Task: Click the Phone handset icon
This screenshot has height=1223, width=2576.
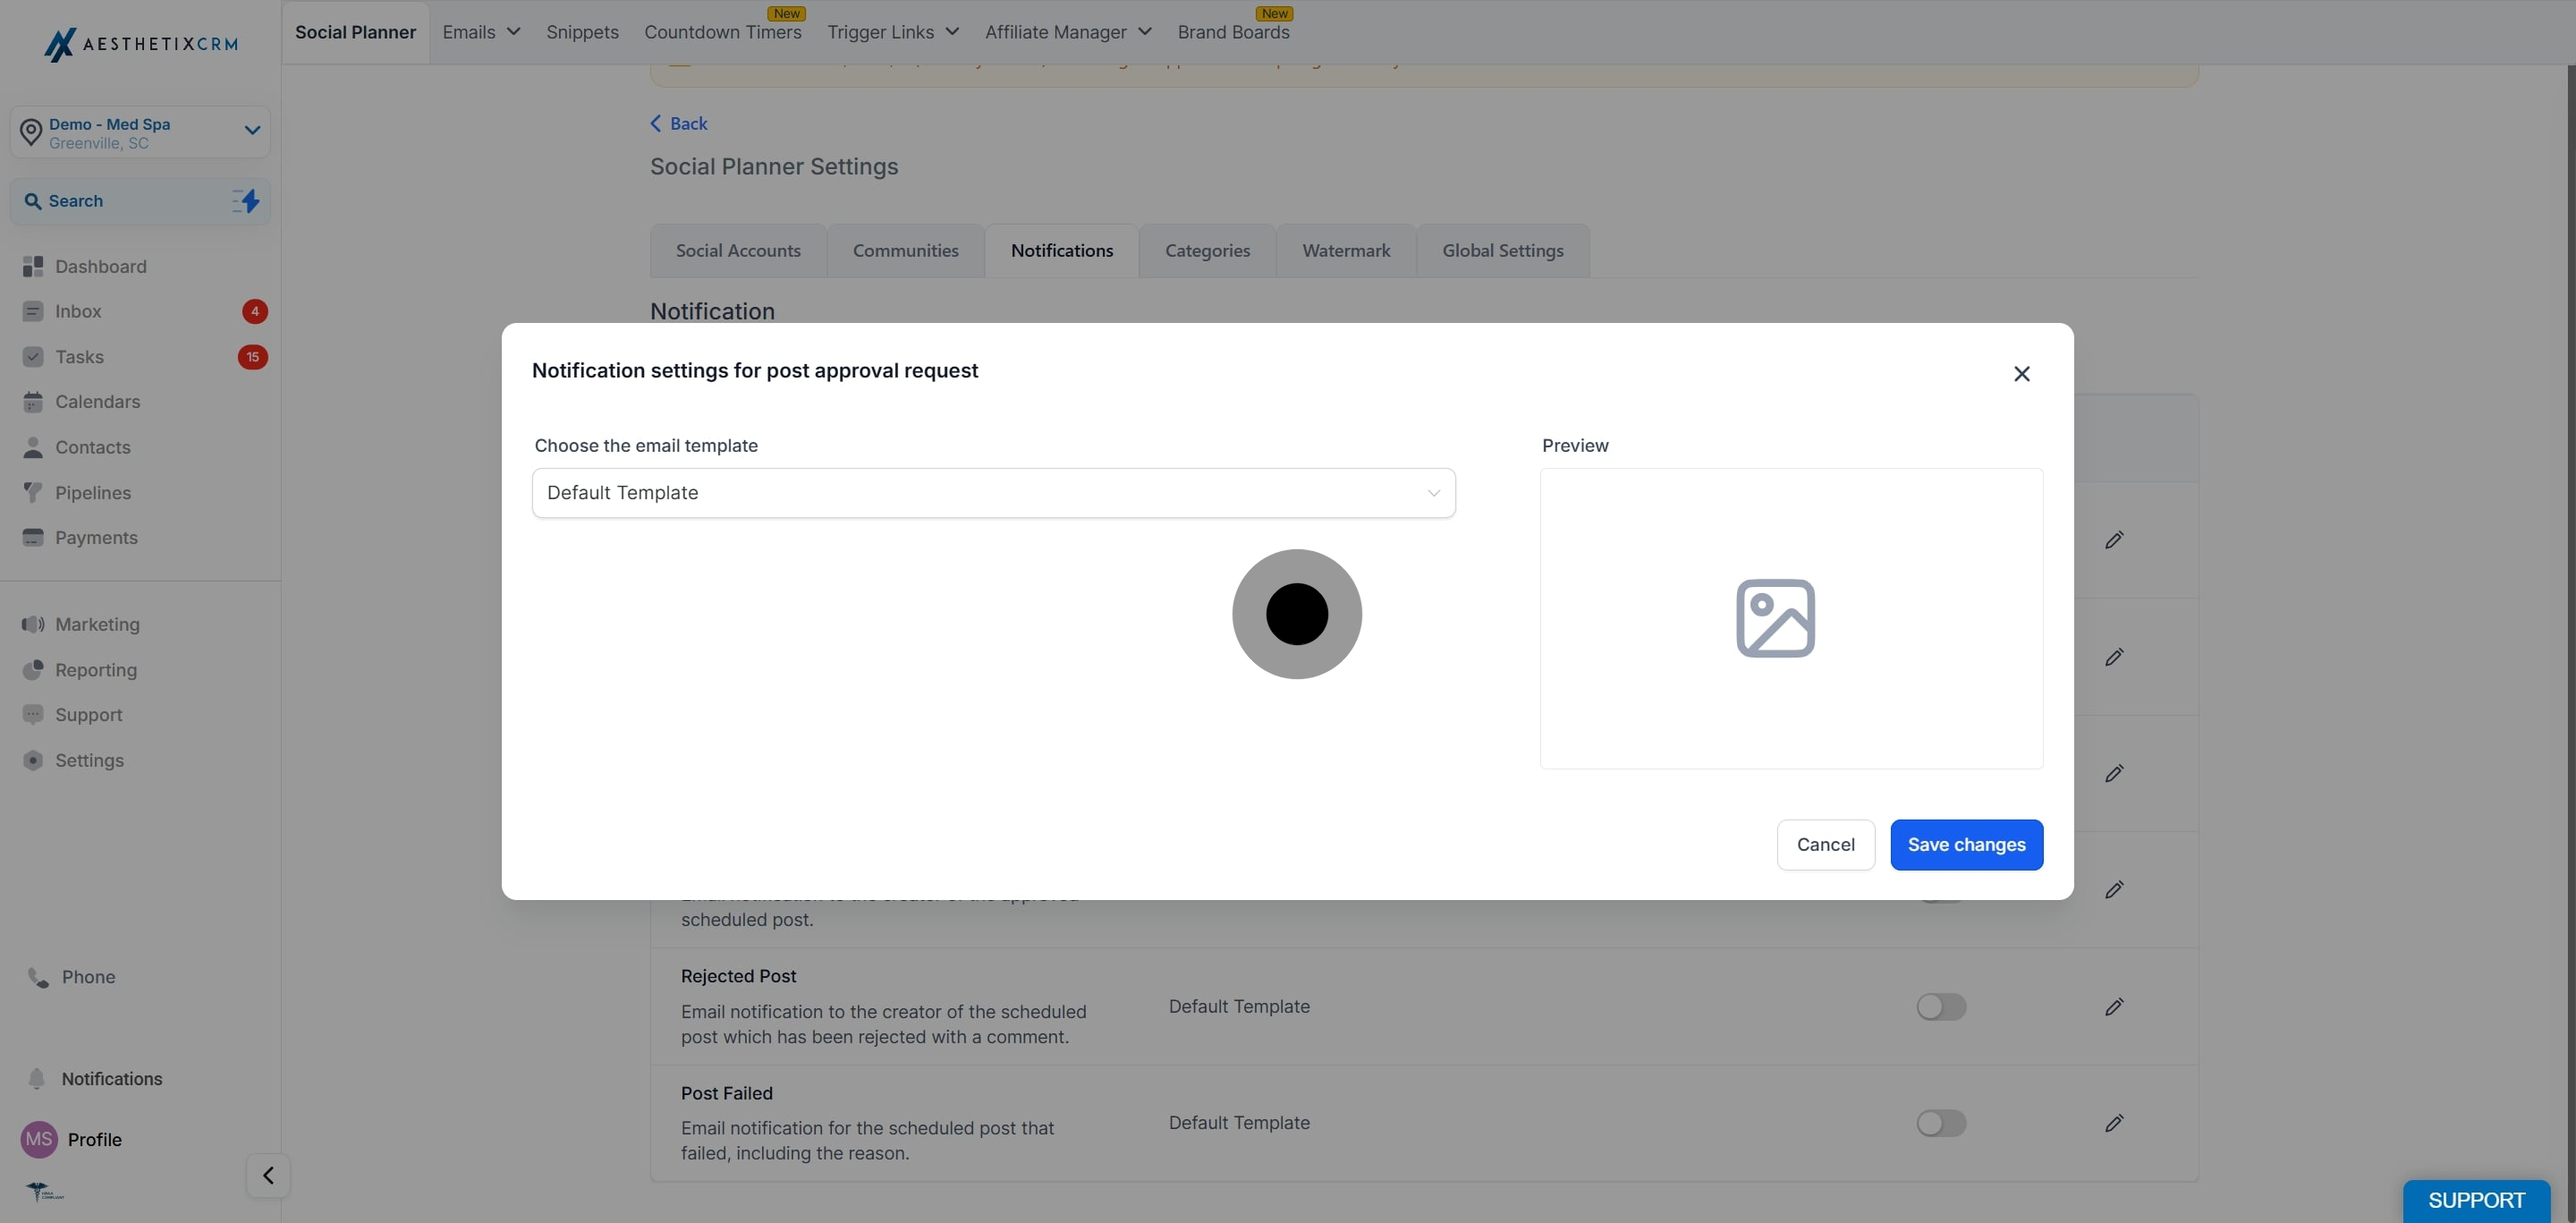Action: (x=38, y=977)
